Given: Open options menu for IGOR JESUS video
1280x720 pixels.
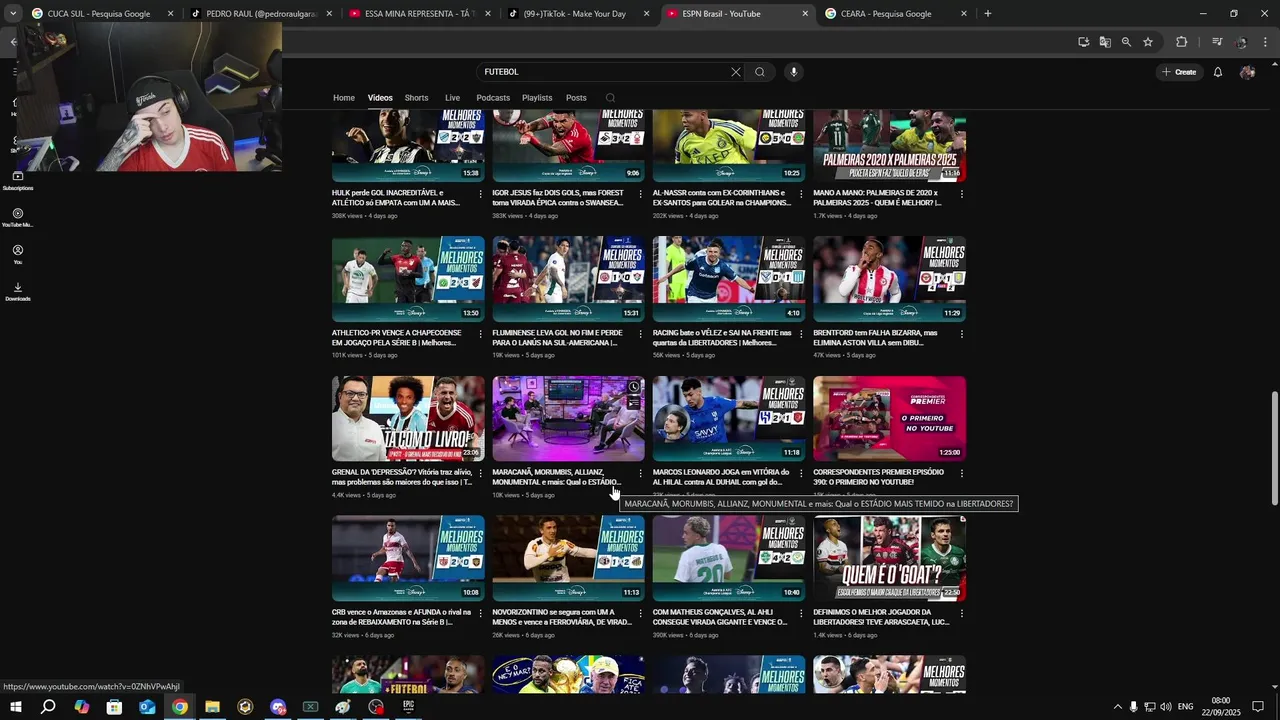Looking at the screenshot, I should 641,194.
